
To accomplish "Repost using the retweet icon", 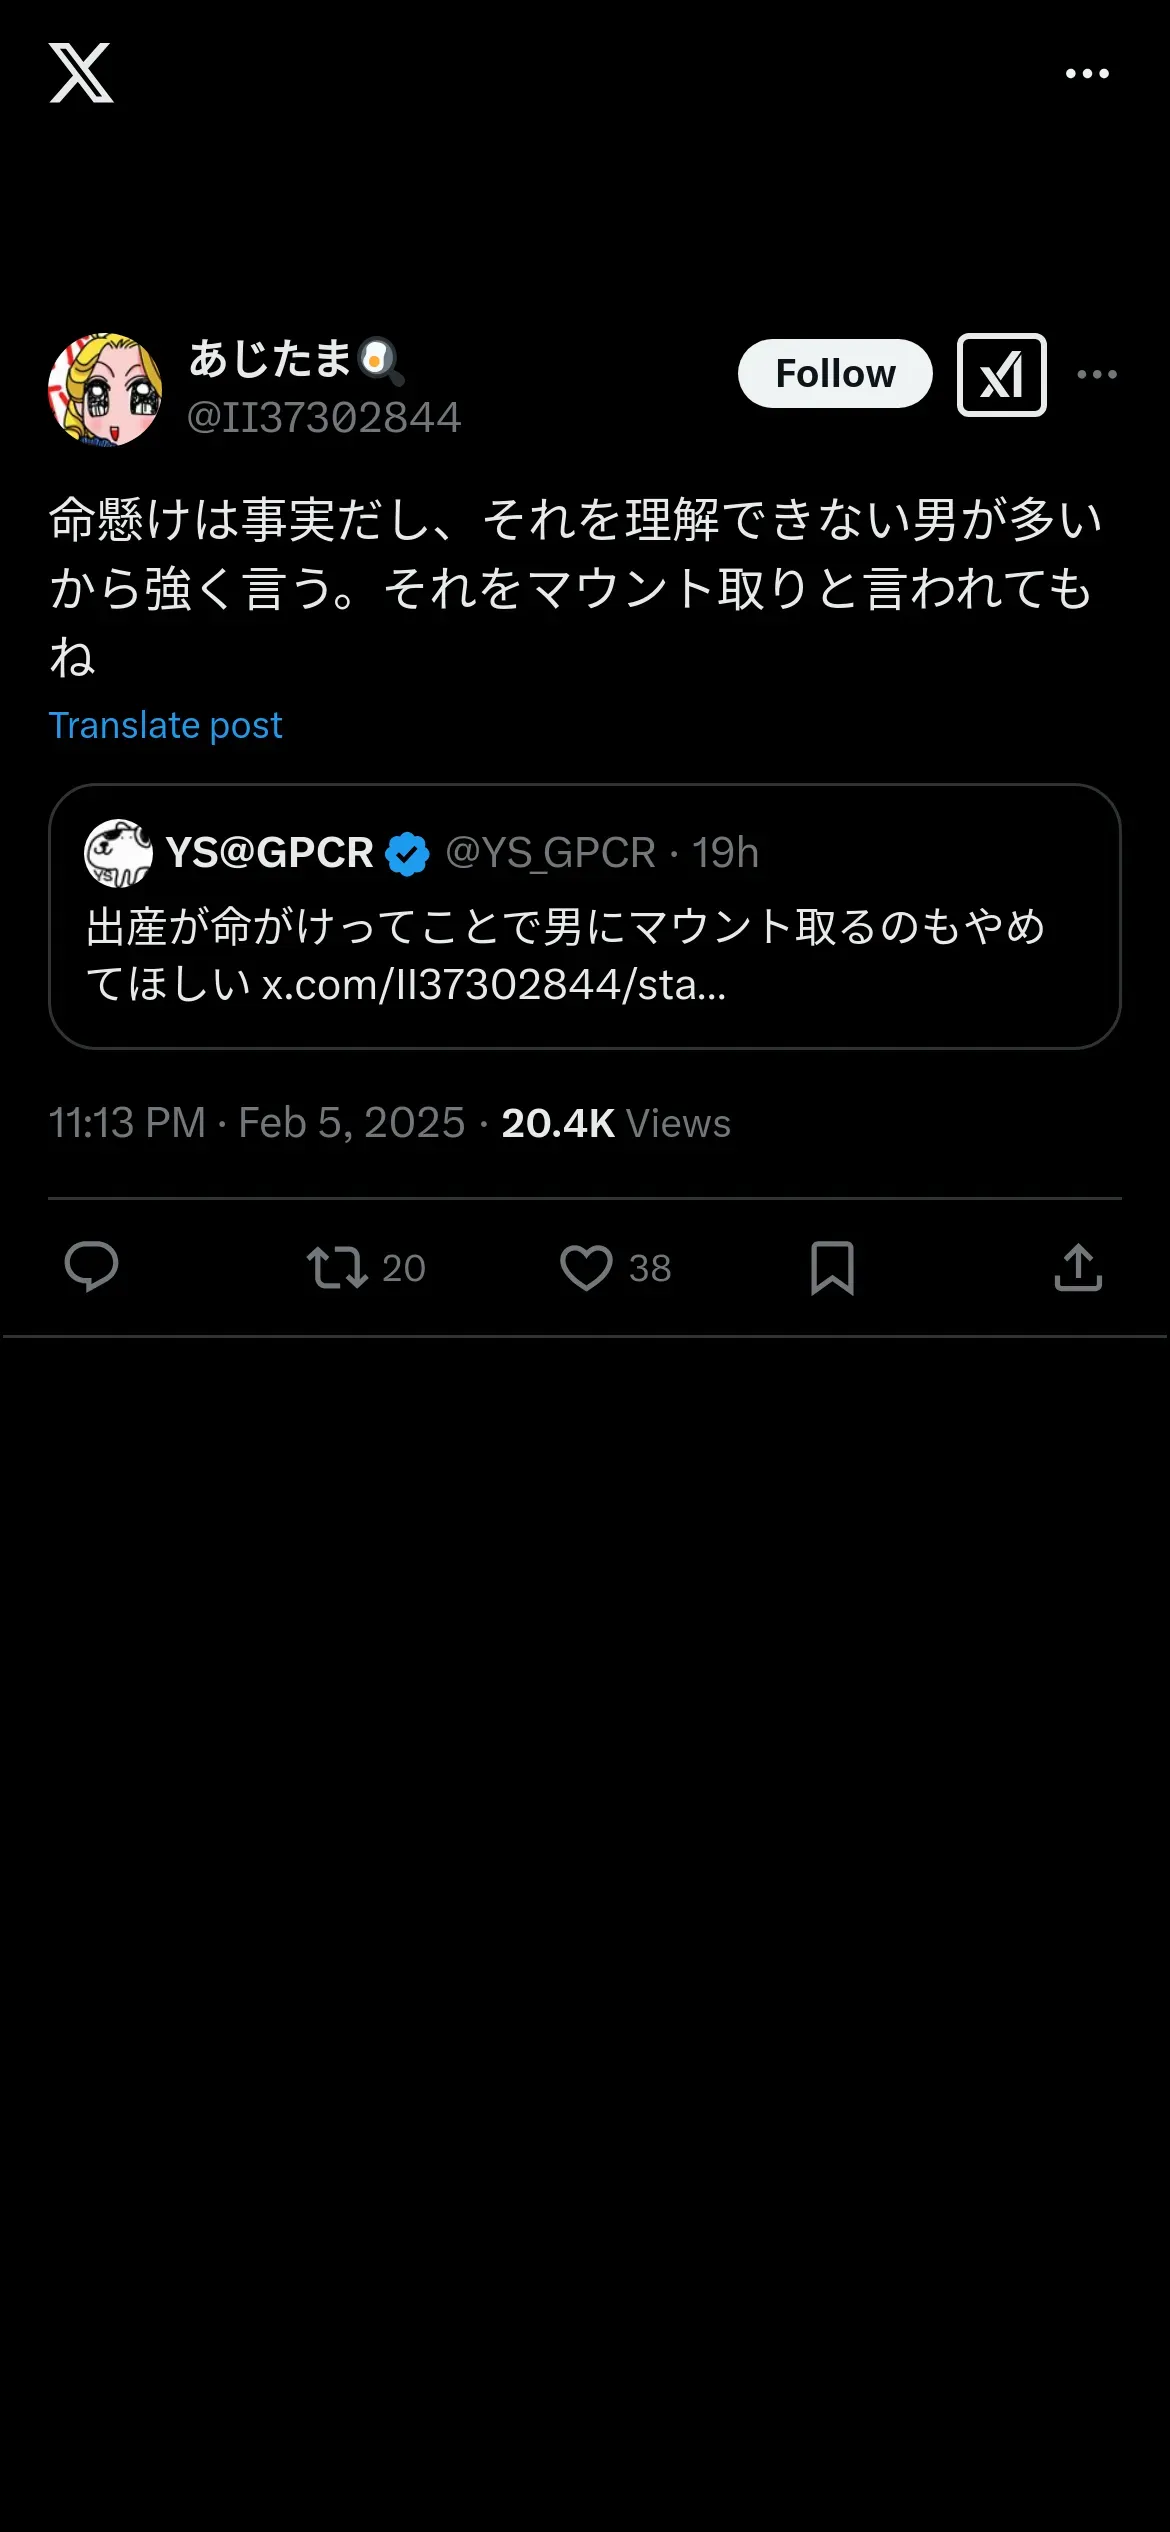I will click(337, 1267).
